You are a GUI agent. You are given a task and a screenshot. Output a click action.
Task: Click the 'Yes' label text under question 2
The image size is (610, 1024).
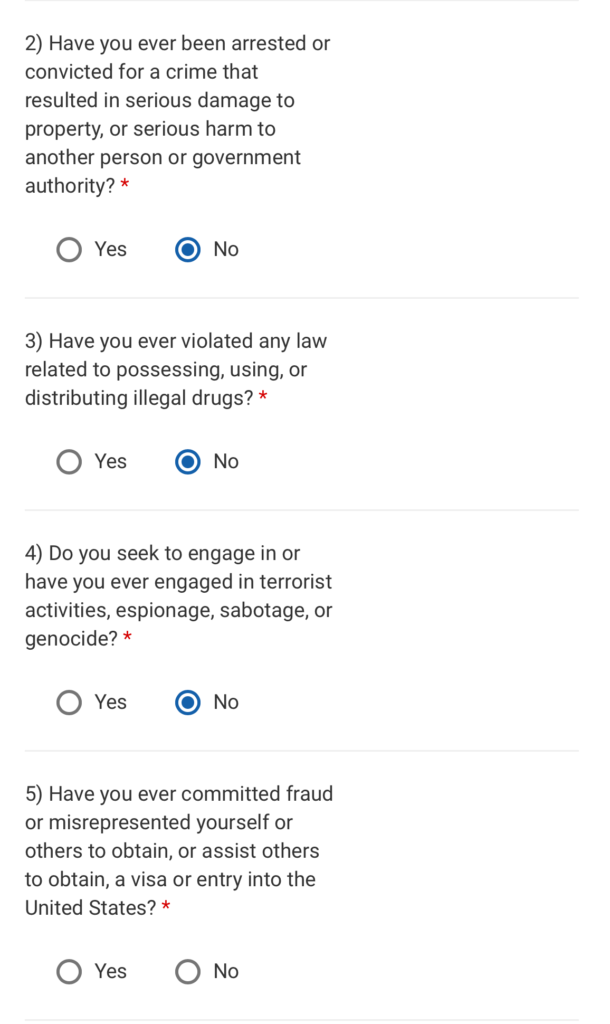point(110,249)
